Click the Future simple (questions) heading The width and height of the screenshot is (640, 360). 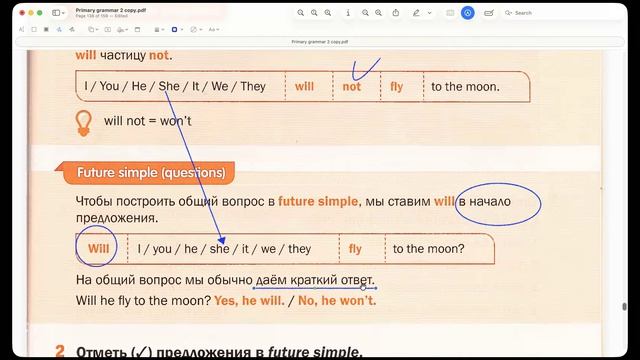tap(151, 173)
